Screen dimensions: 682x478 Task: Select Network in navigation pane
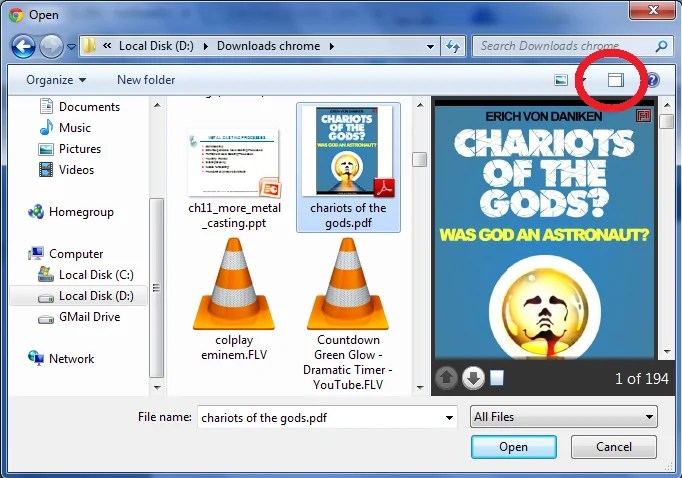(61, 359)
